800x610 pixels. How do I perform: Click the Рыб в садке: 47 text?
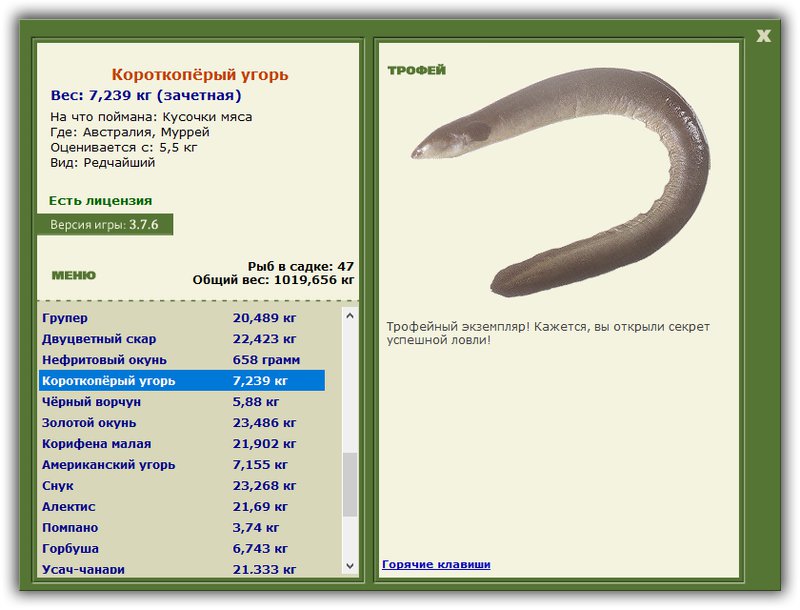pyautogui.click(x=301, y=266)
